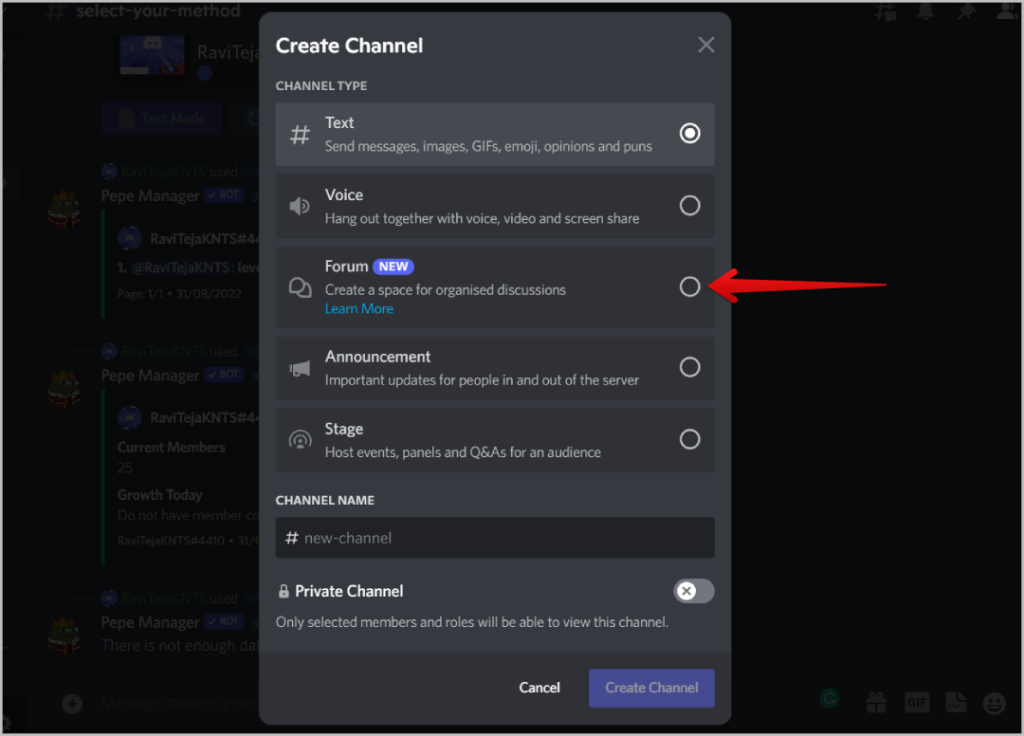Open the GIF picker in the message bar

[916, 703]
